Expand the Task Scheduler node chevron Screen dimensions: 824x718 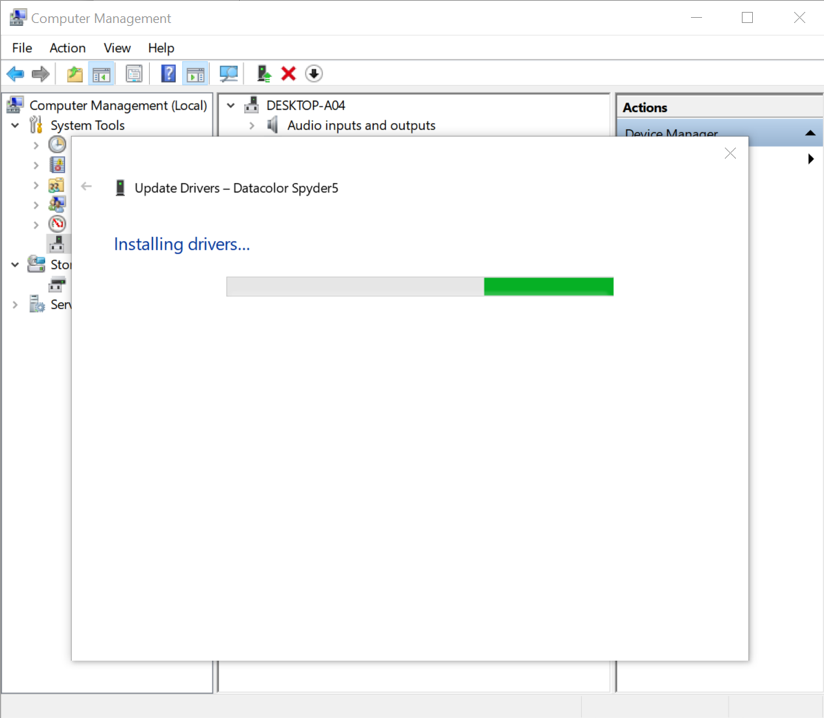36,146
